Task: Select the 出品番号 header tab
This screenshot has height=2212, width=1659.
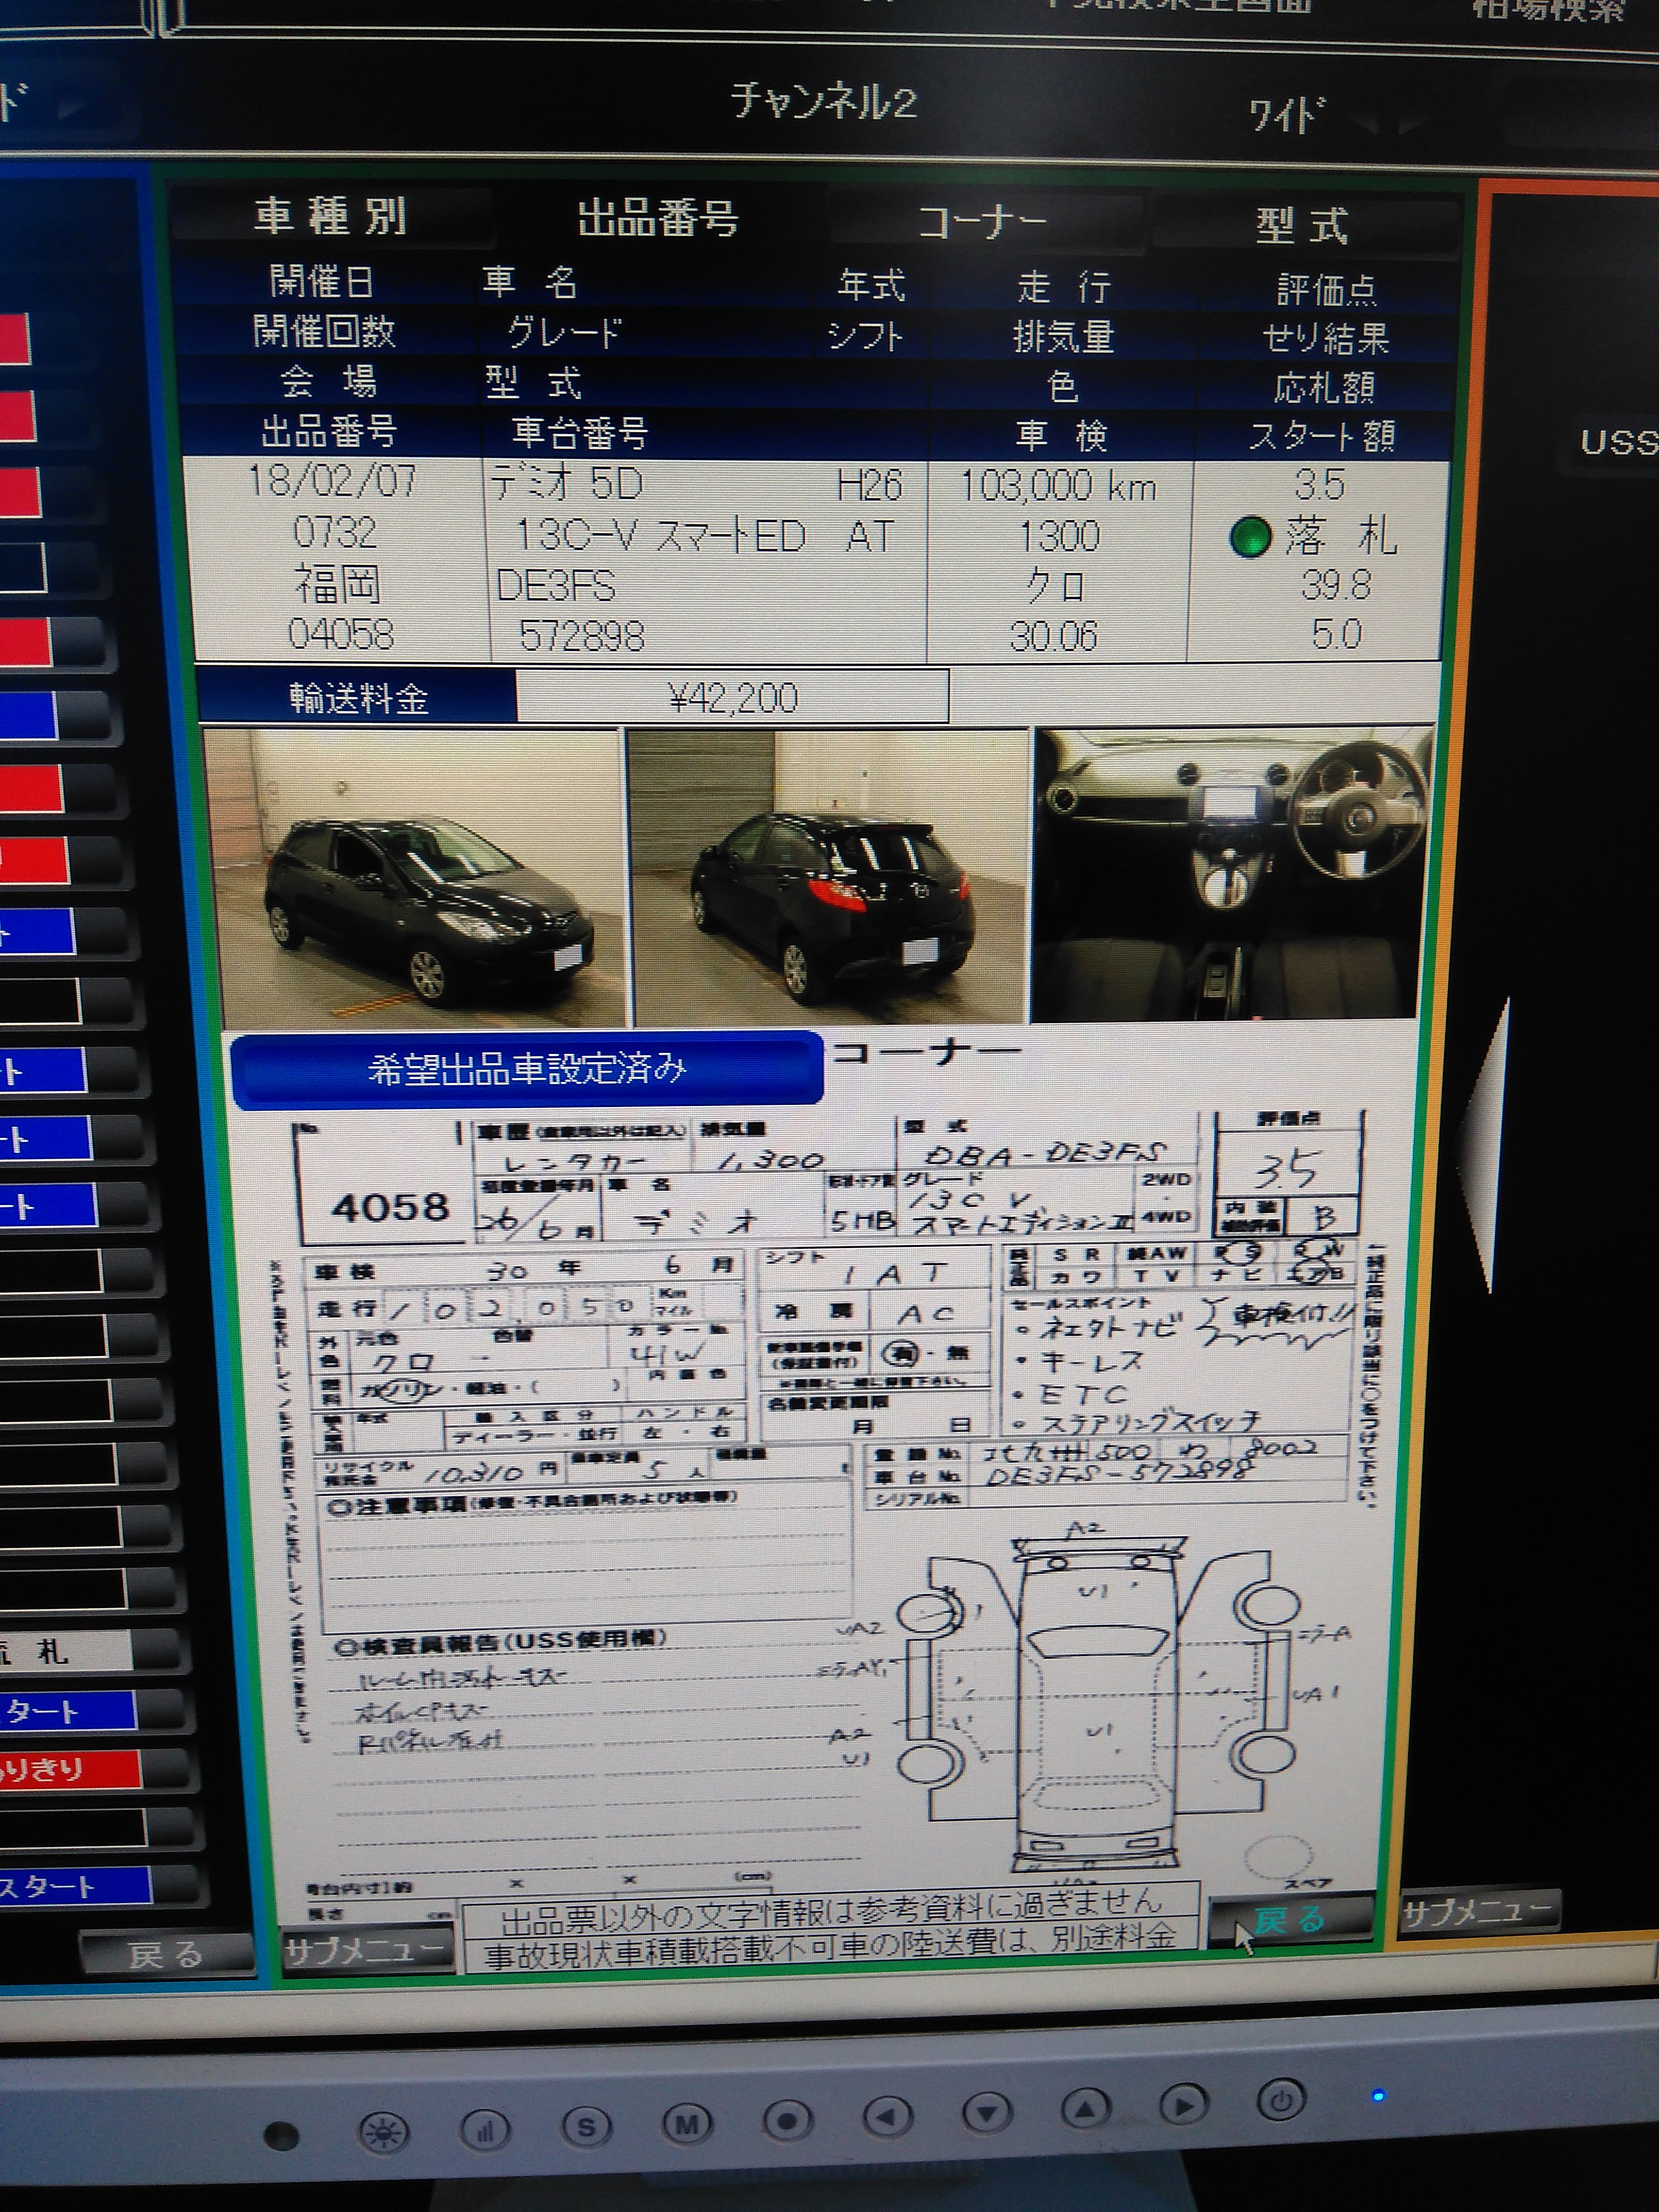Action: [657, 219]
